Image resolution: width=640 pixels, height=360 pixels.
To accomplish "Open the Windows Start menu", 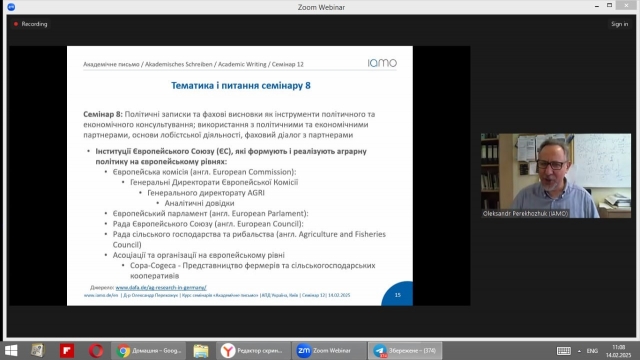I will [11, 351].
